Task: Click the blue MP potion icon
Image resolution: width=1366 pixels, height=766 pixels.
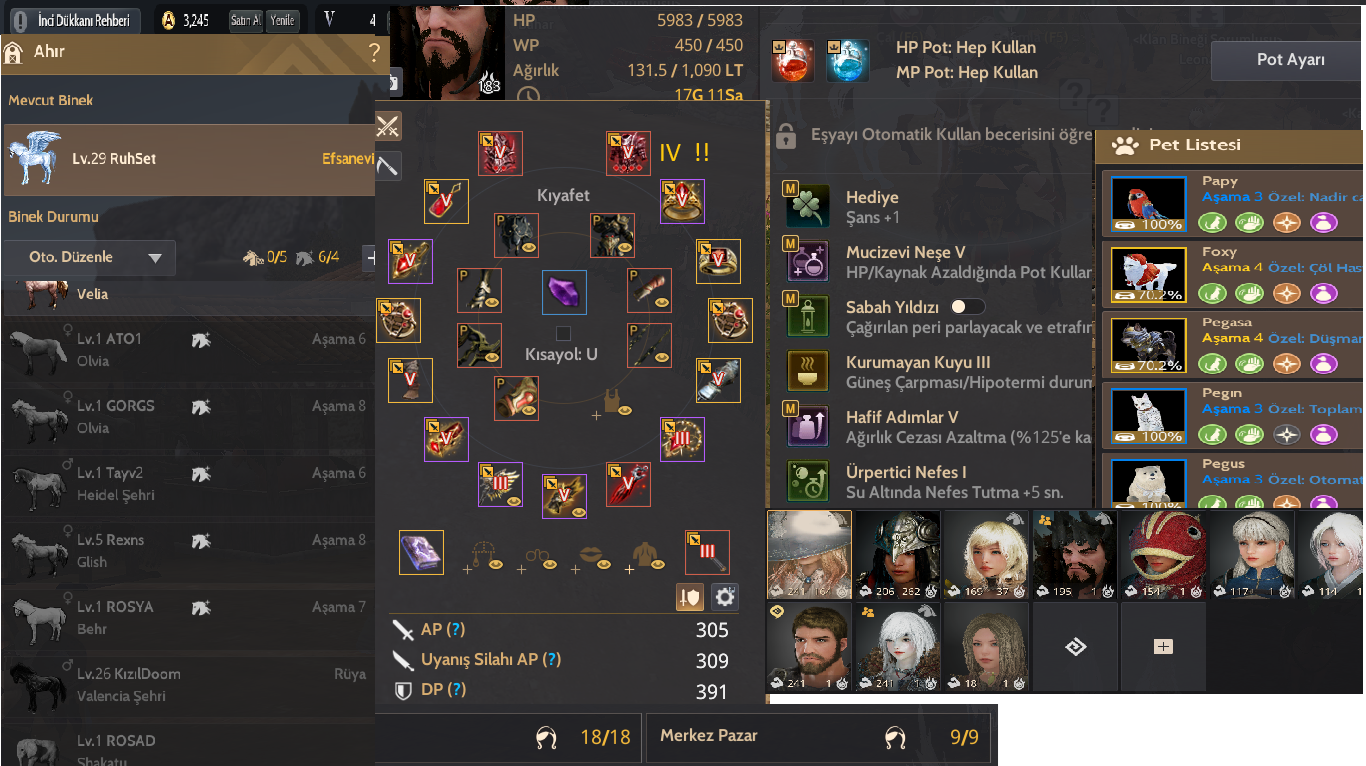Action: tap(848, 60)
